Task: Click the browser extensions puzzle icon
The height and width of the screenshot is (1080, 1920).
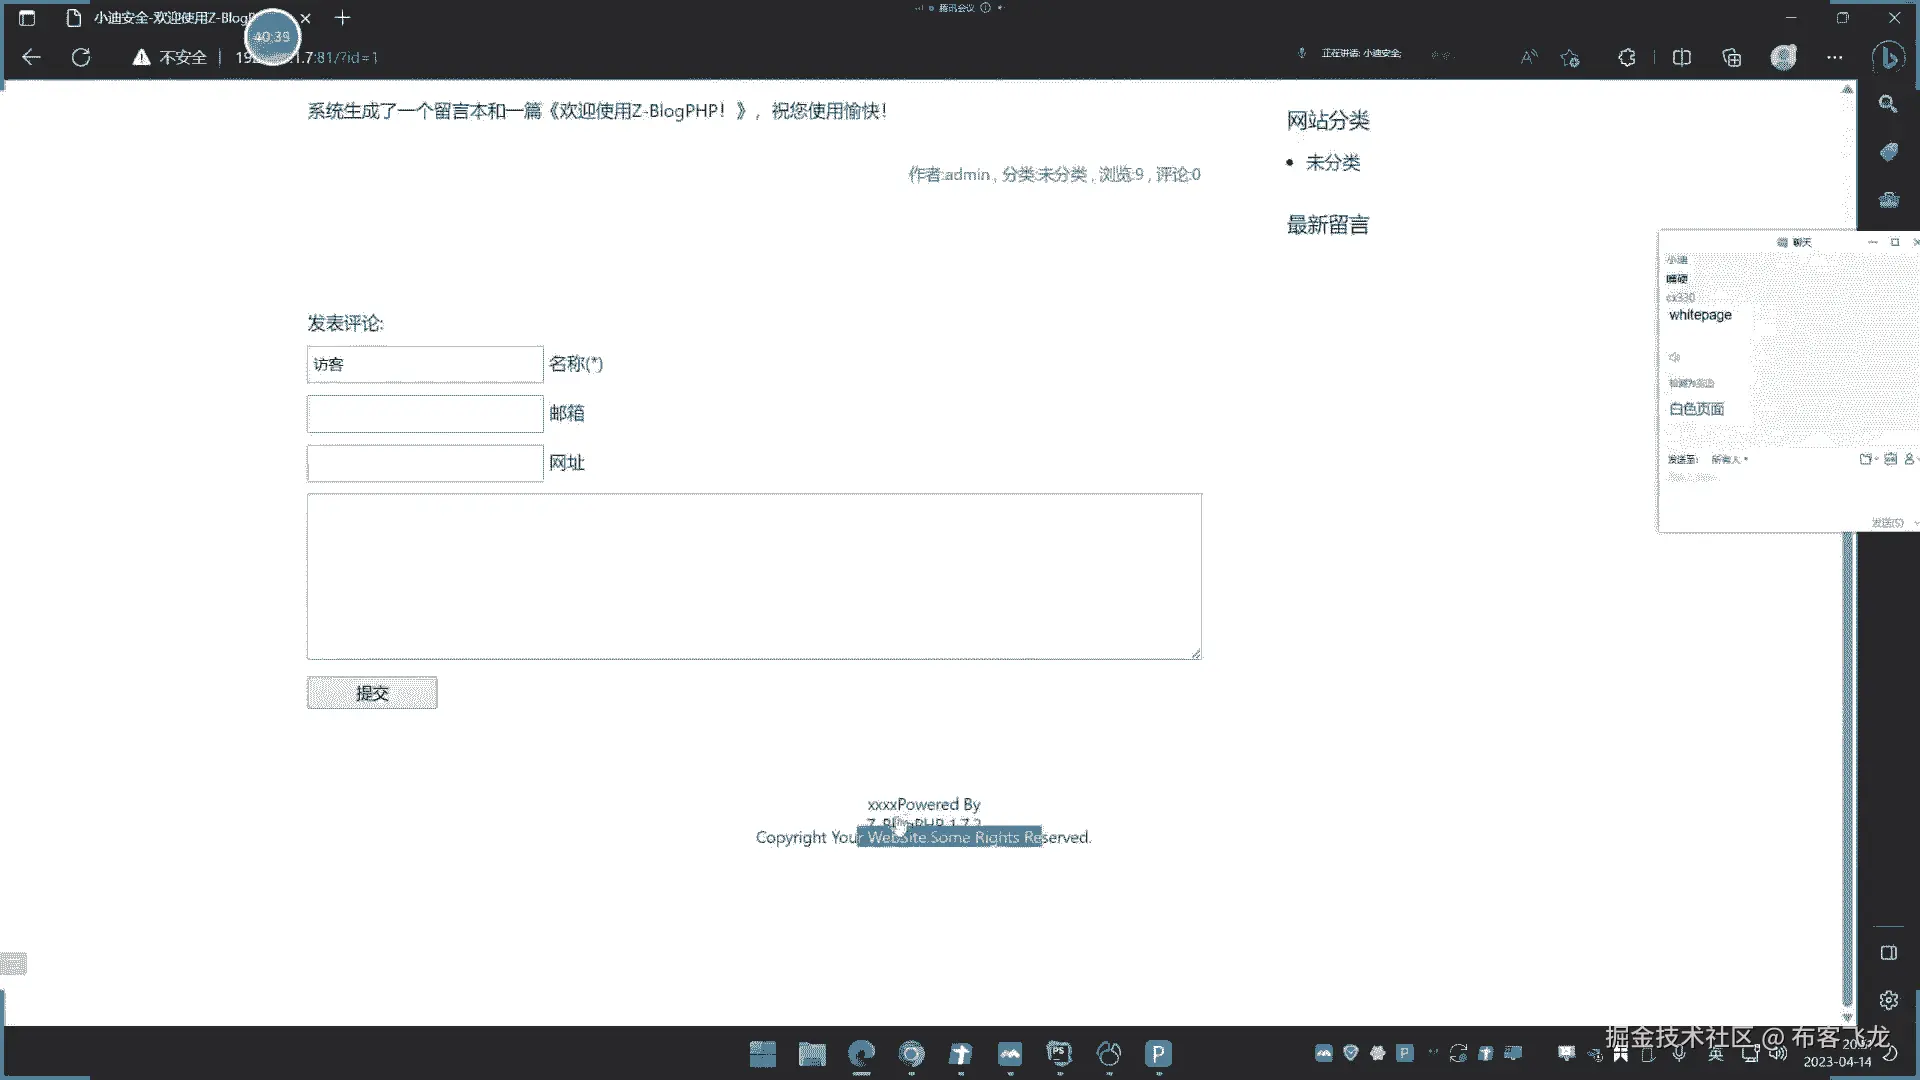Action: (x=1627, y=57)
